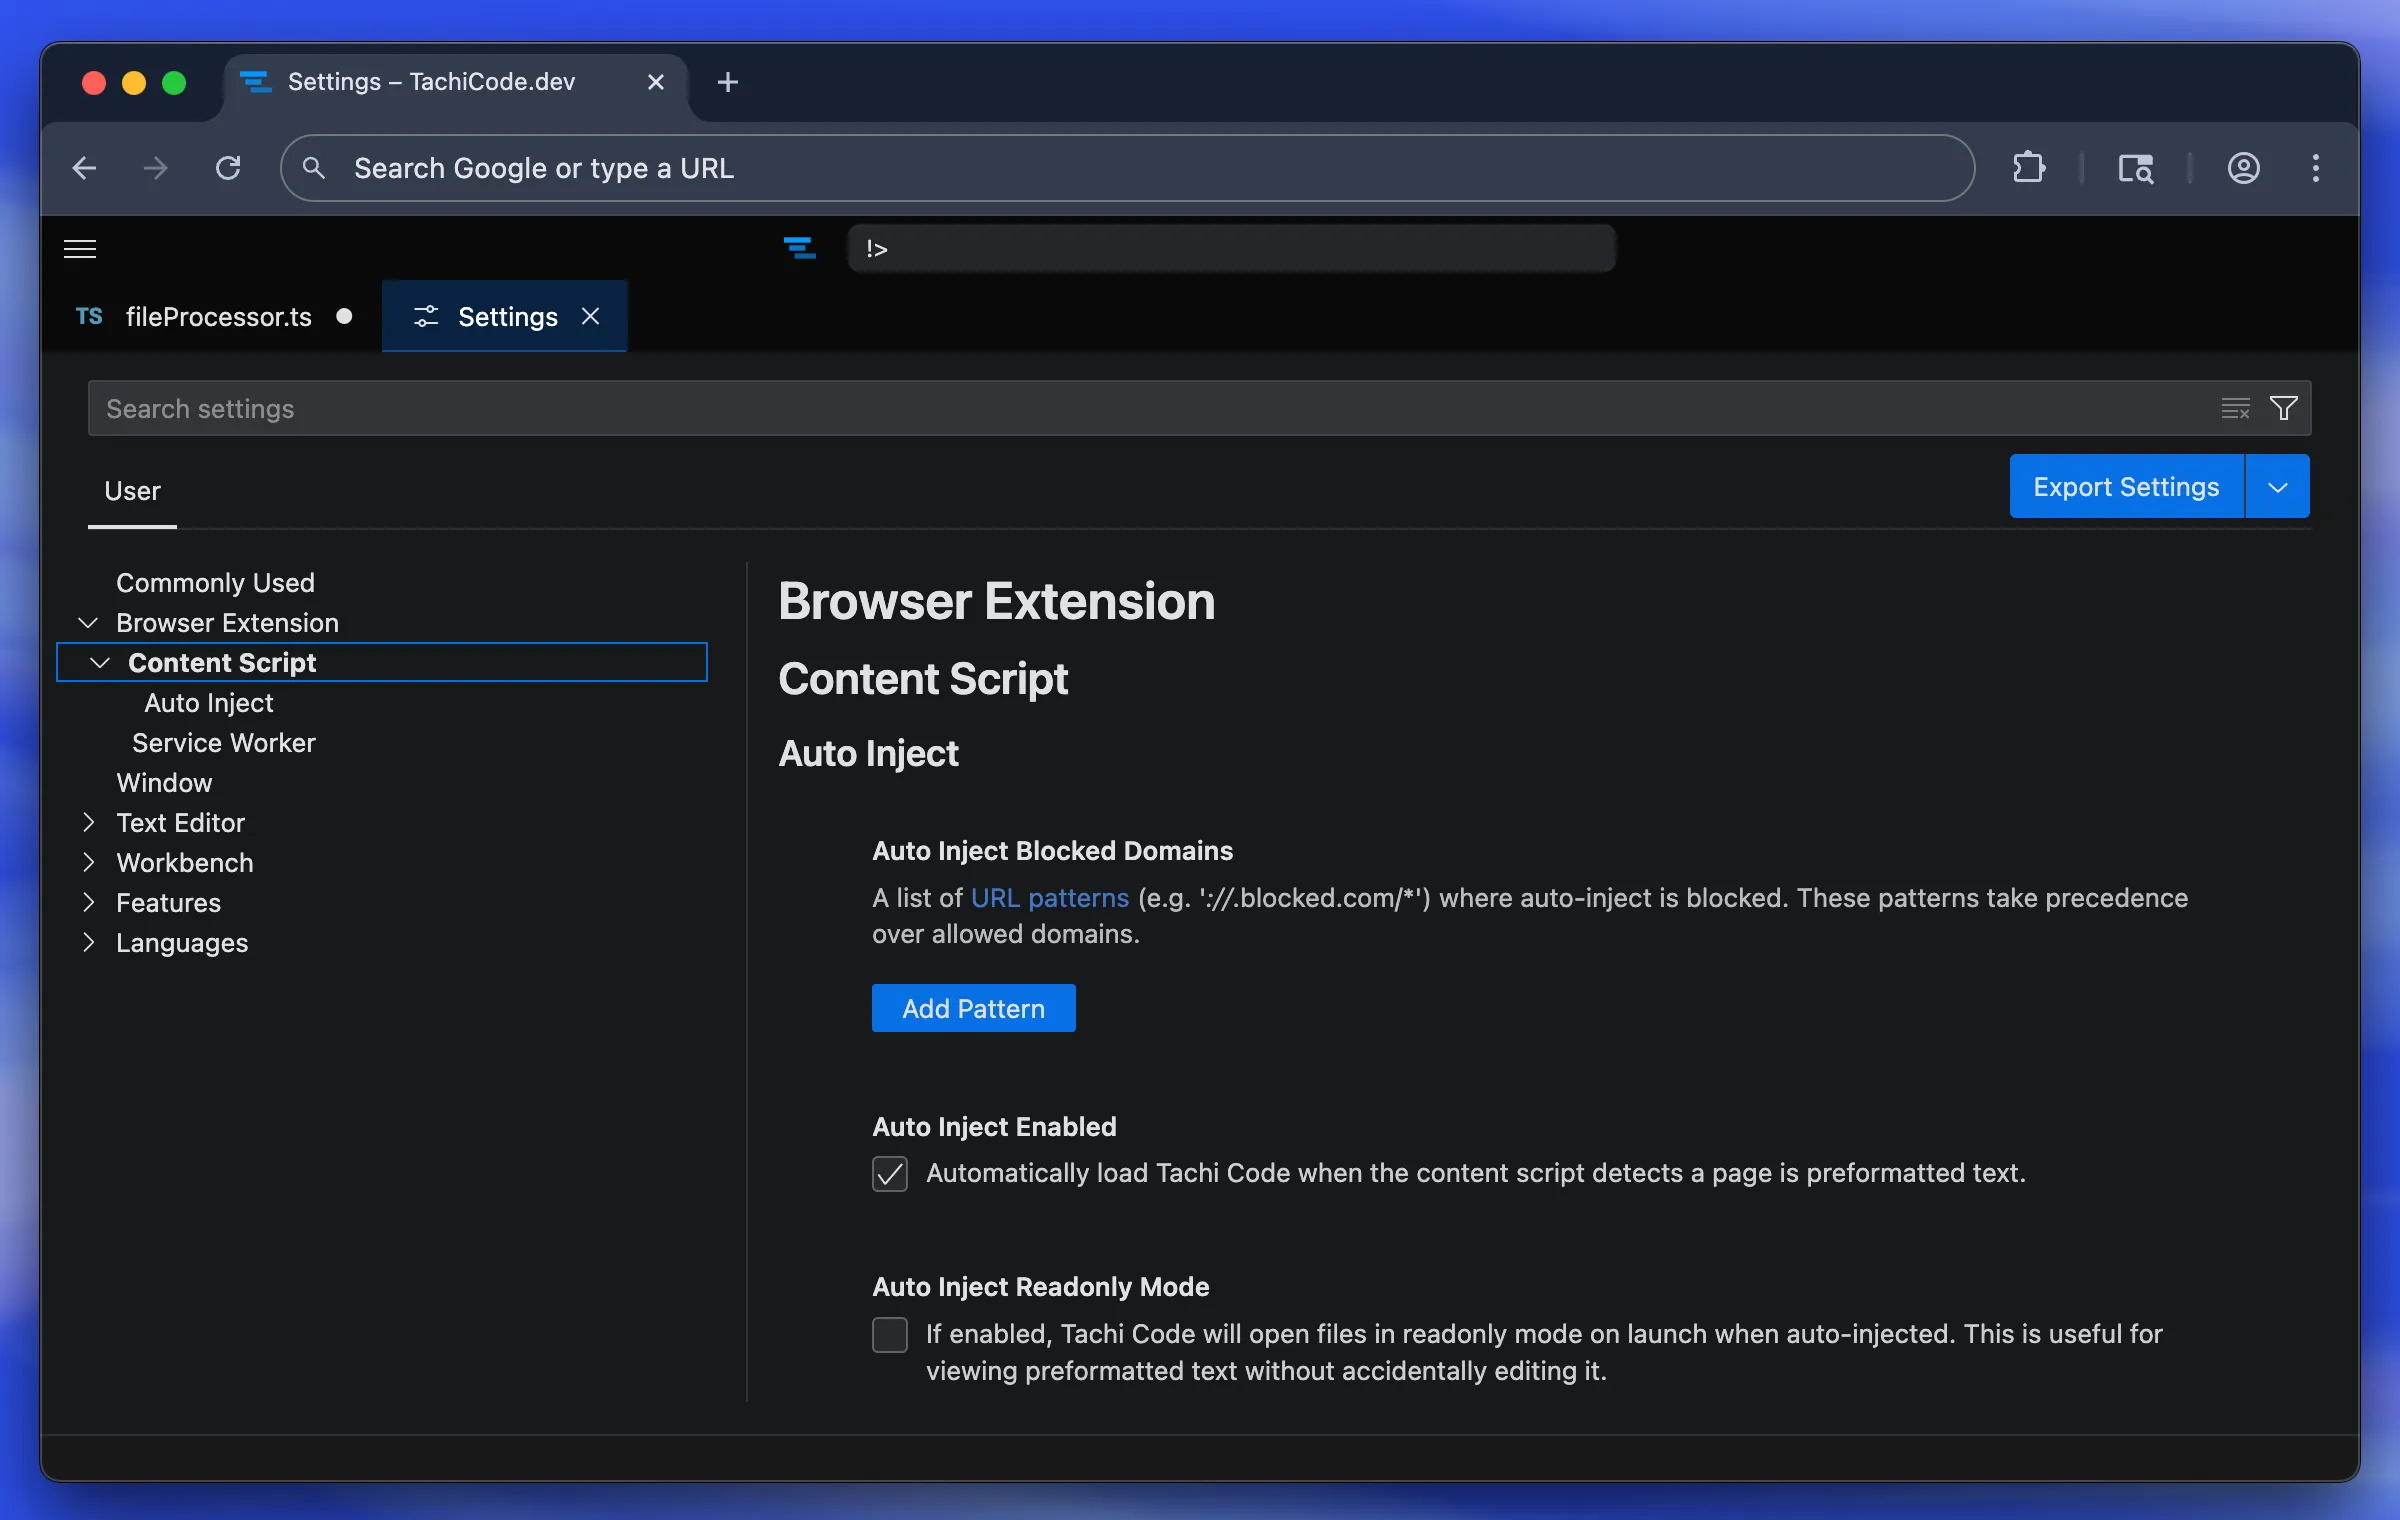Uncheck the Auto Inject Enabled checkbox
Screen dimensions: 2400x1520
click(890, 1174)
